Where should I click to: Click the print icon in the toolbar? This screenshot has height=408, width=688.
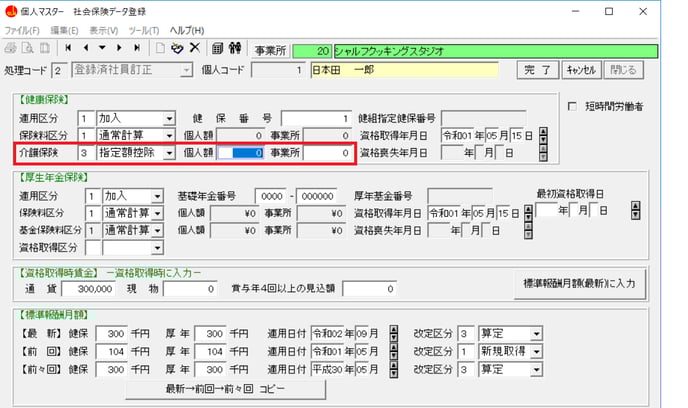(x=11, y=48)
